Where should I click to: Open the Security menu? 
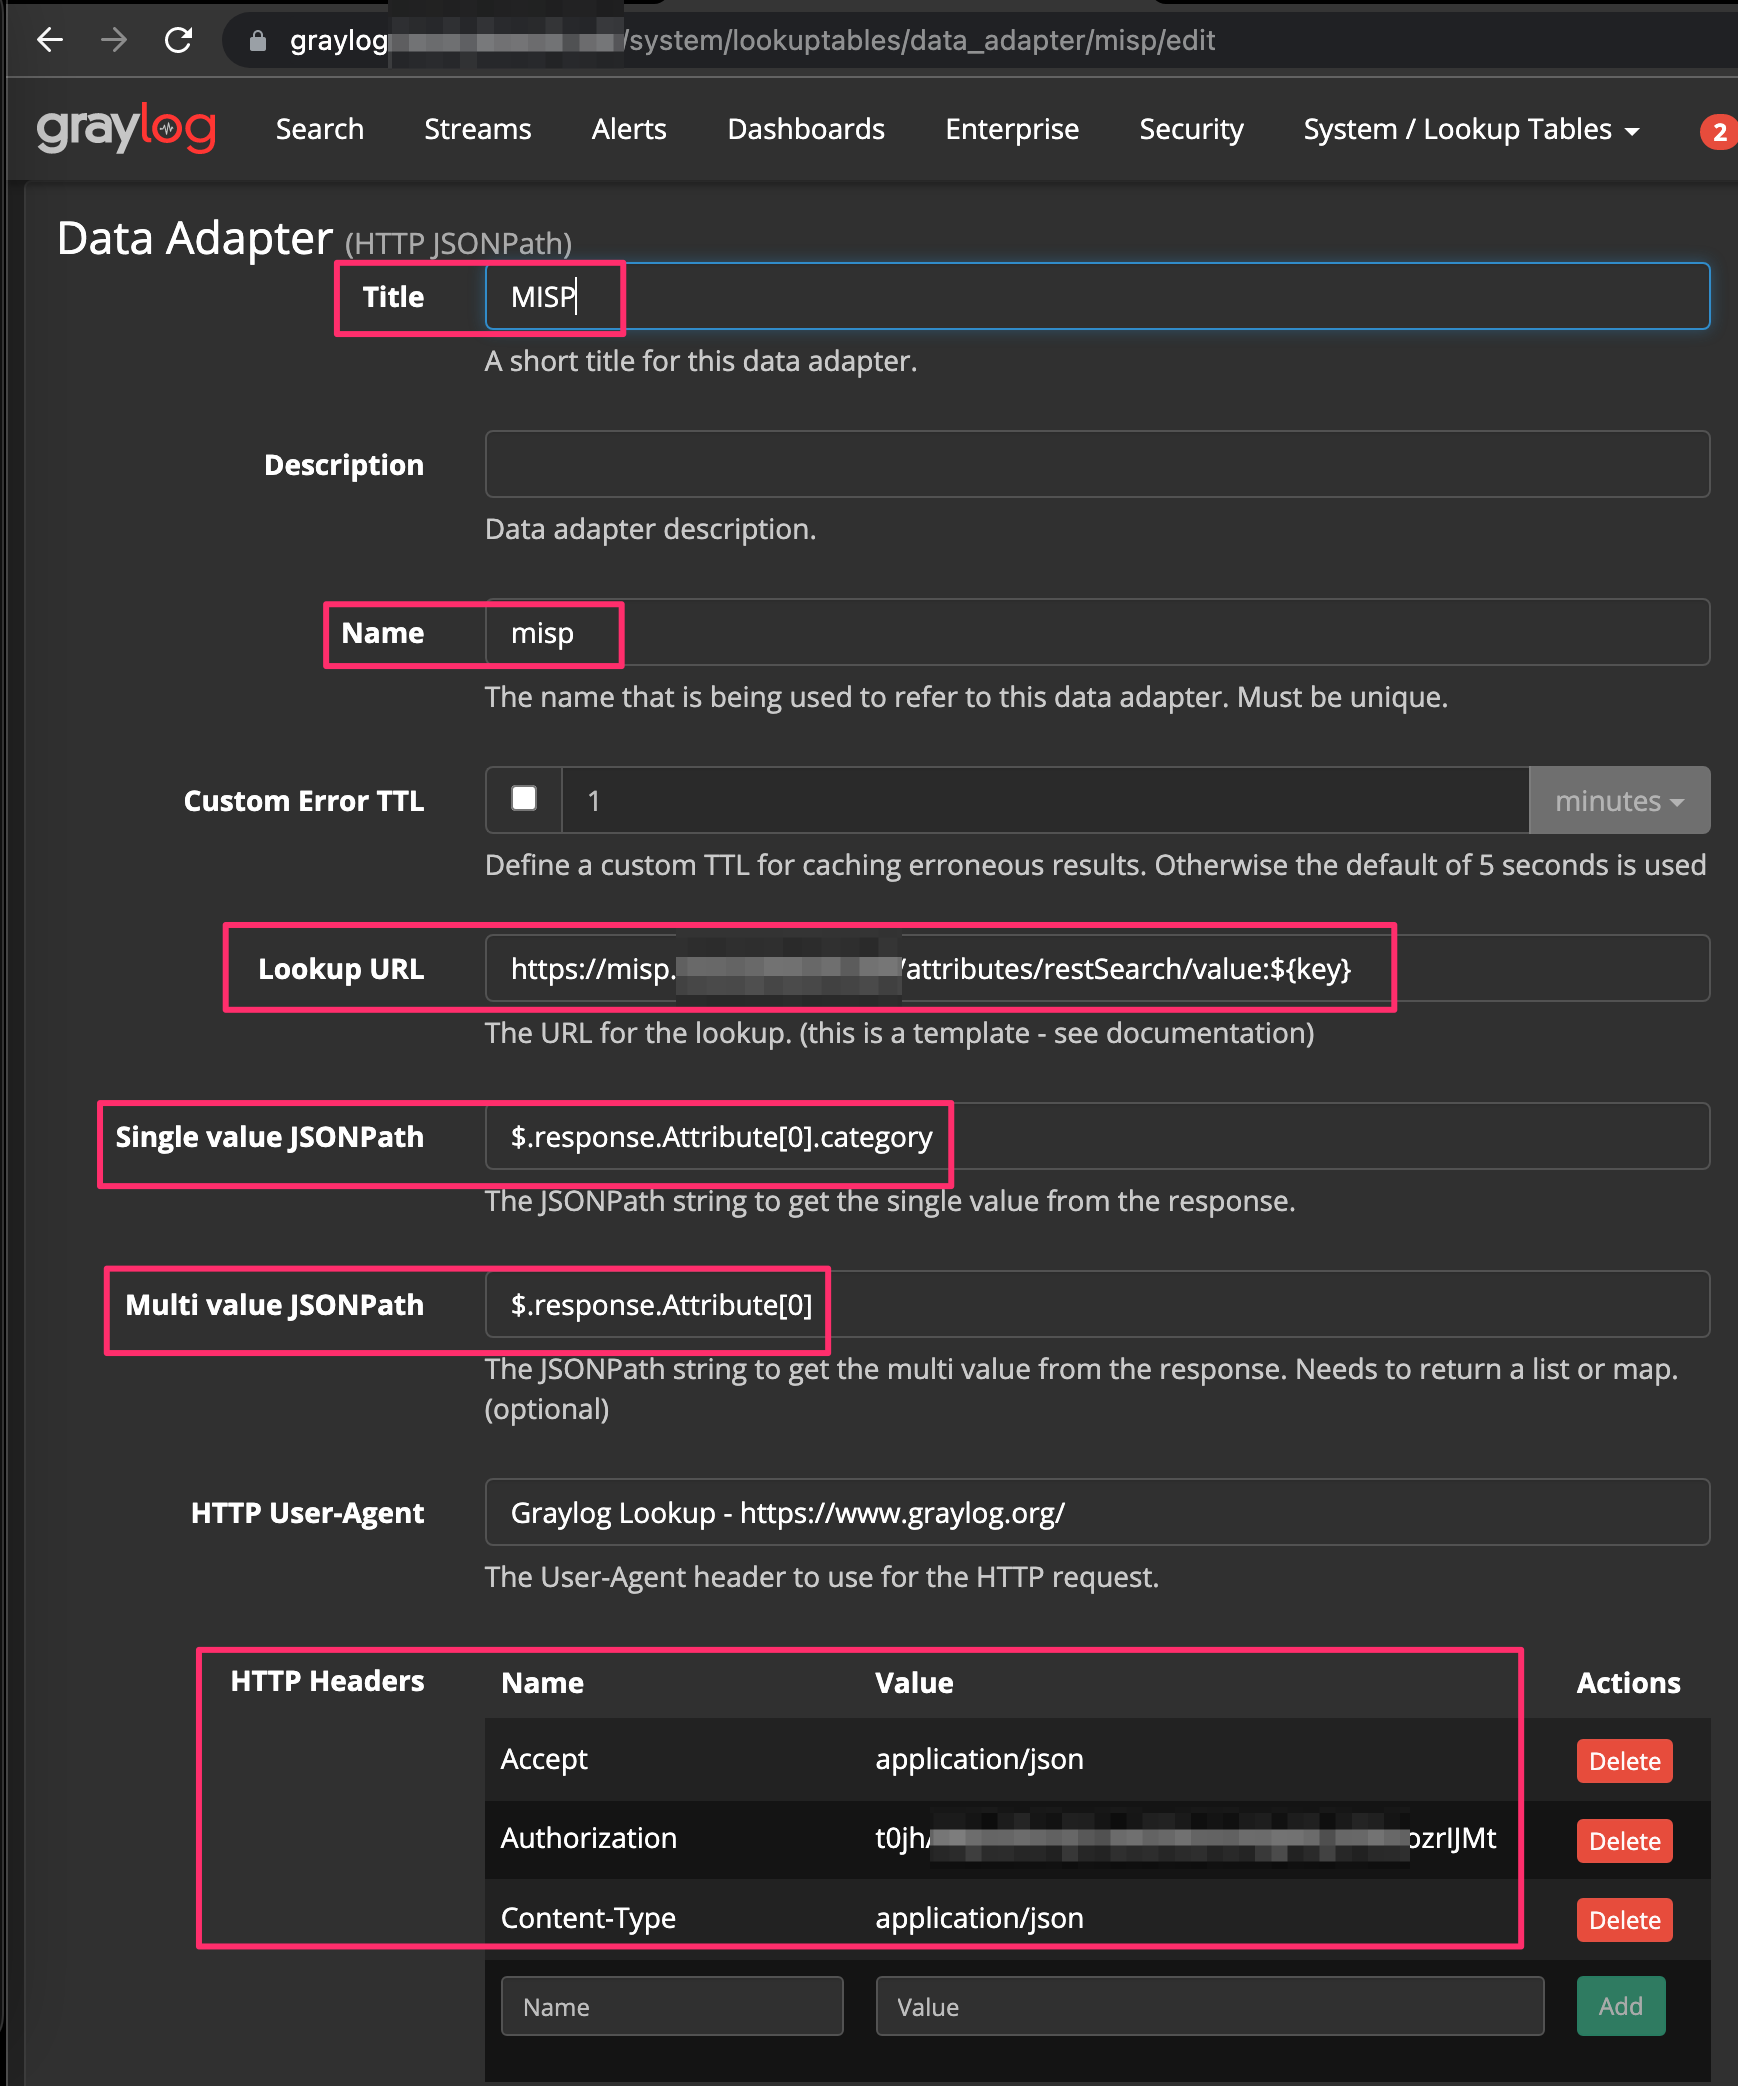pos(1191,129)
